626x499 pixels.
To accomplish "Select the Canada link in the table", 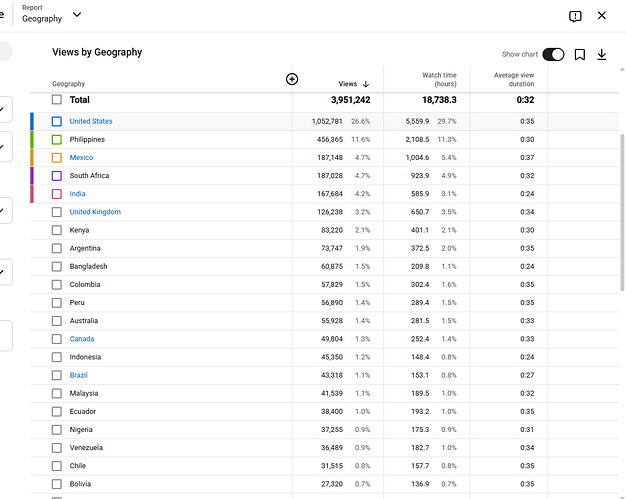I will [82, 339].
